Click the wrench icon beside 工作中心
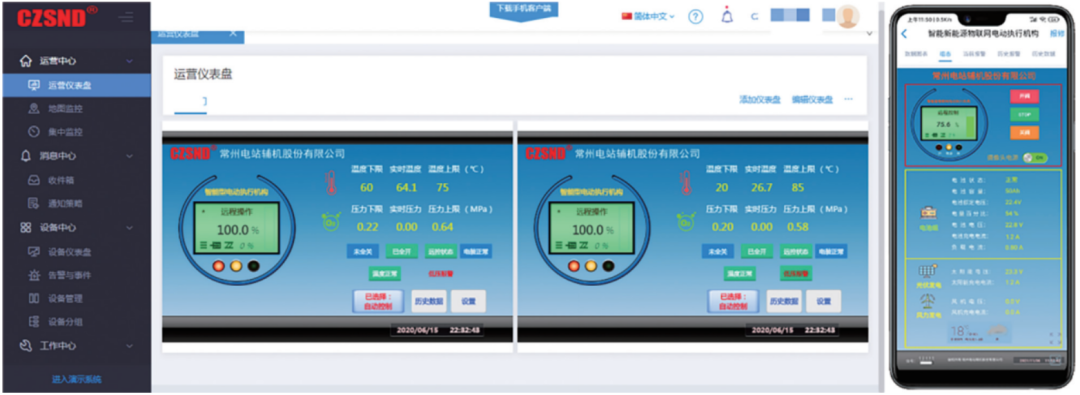The height and width of the screenshot is (395, 1080). (26, 346)
